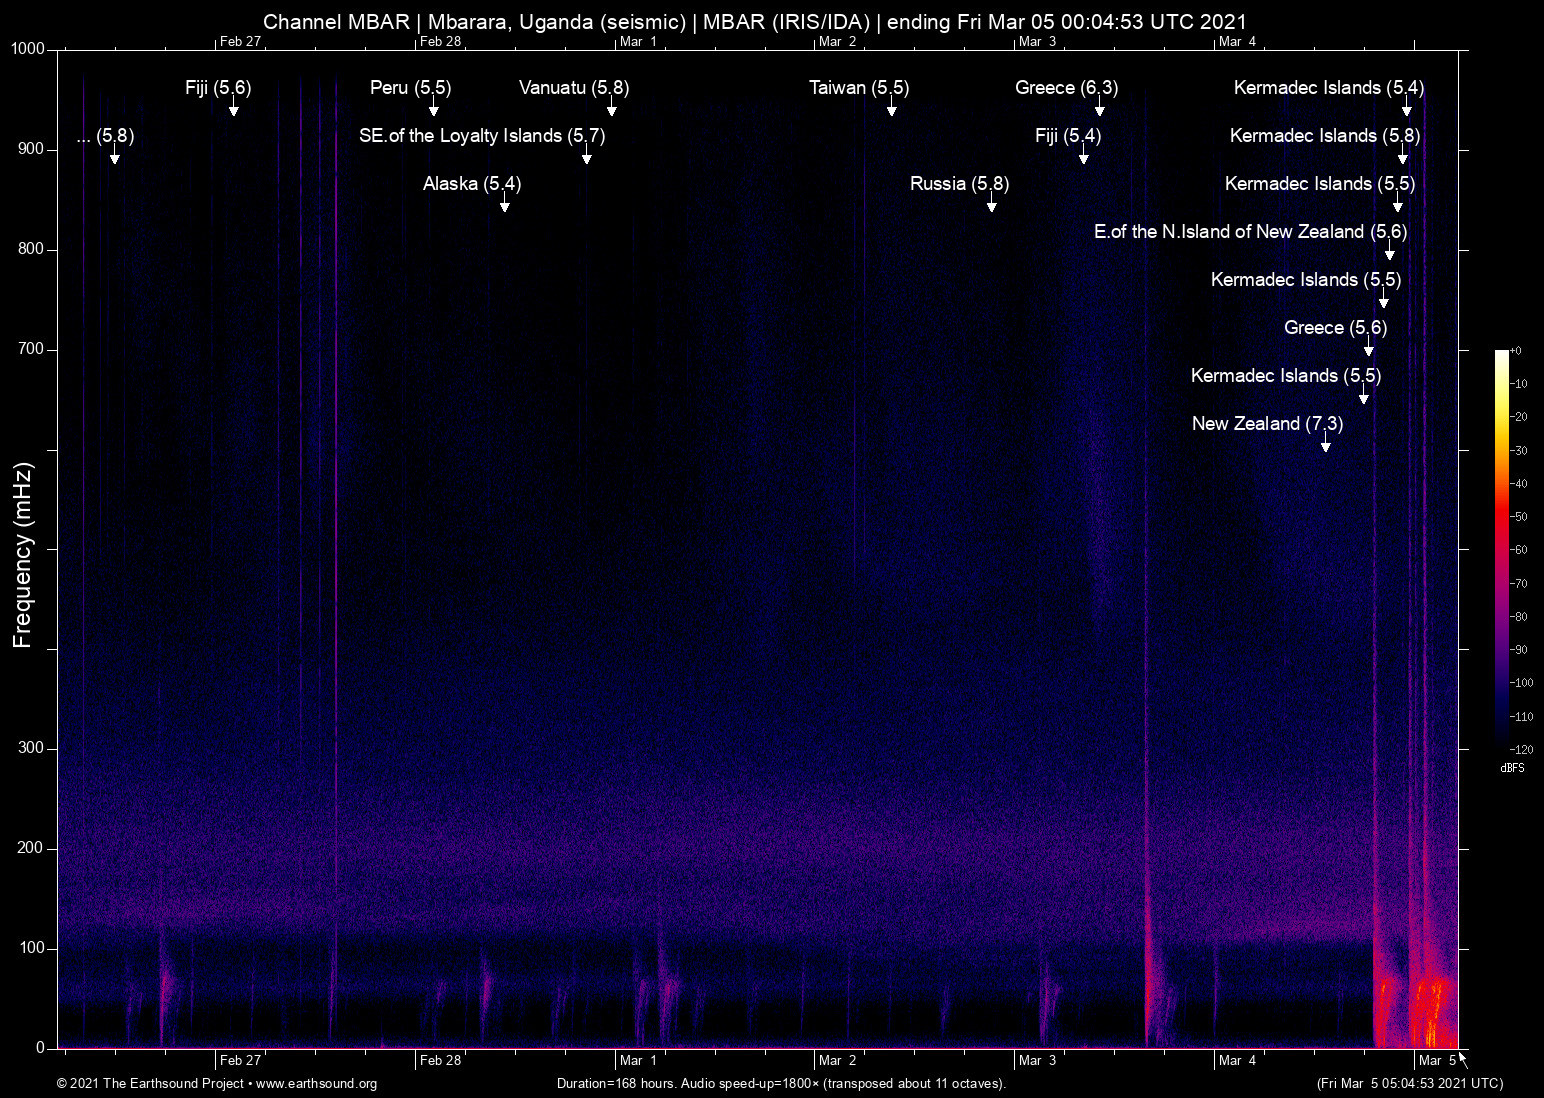Click the arrow marker below New Zealand (7.3)

(x=1325, y=445)
